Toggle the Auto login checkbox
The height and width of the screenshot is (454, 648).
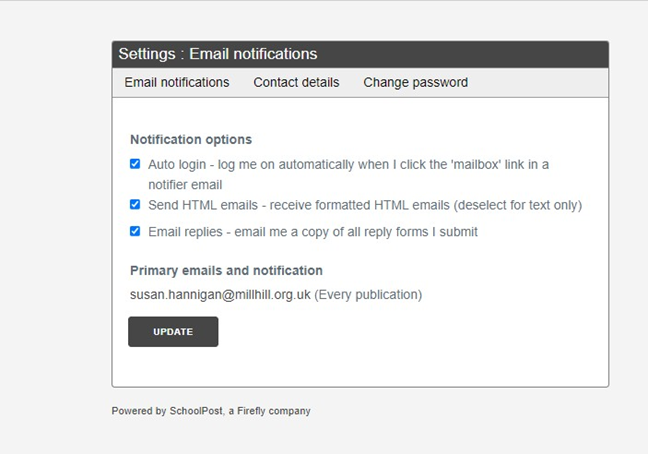(x=135, y=164)
